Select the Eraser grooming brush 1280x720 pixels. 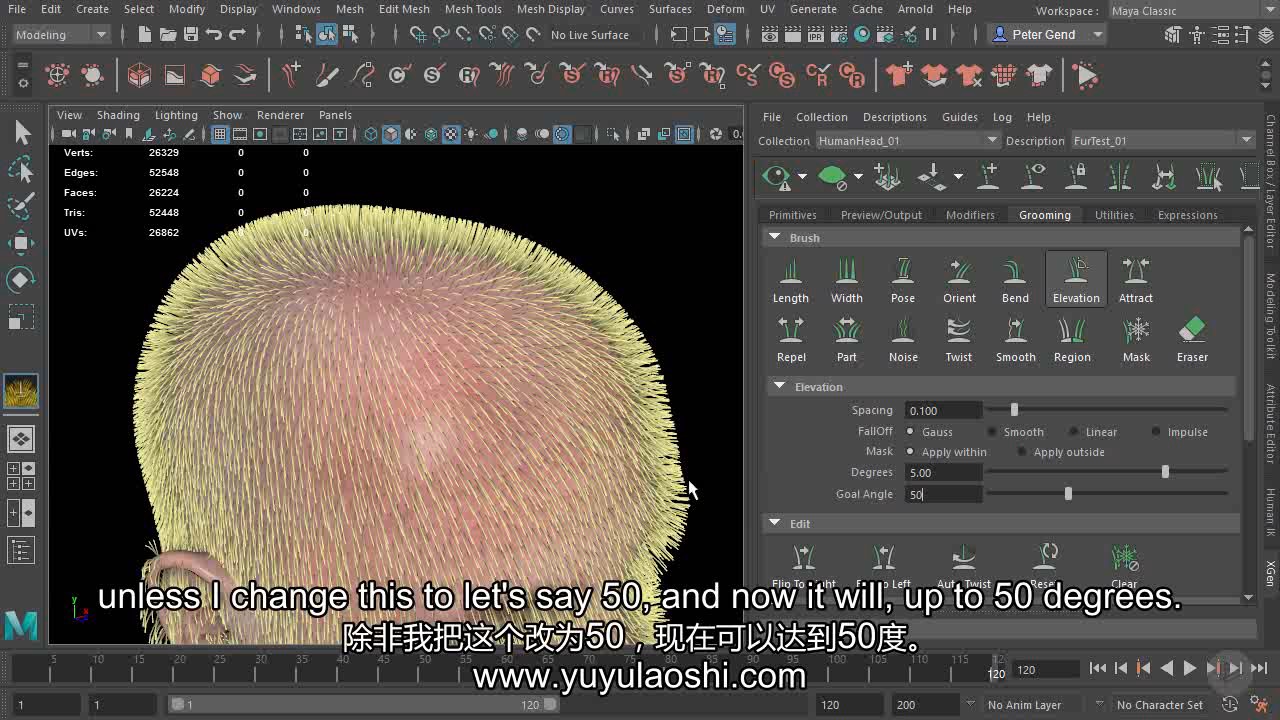point(1192,338)
